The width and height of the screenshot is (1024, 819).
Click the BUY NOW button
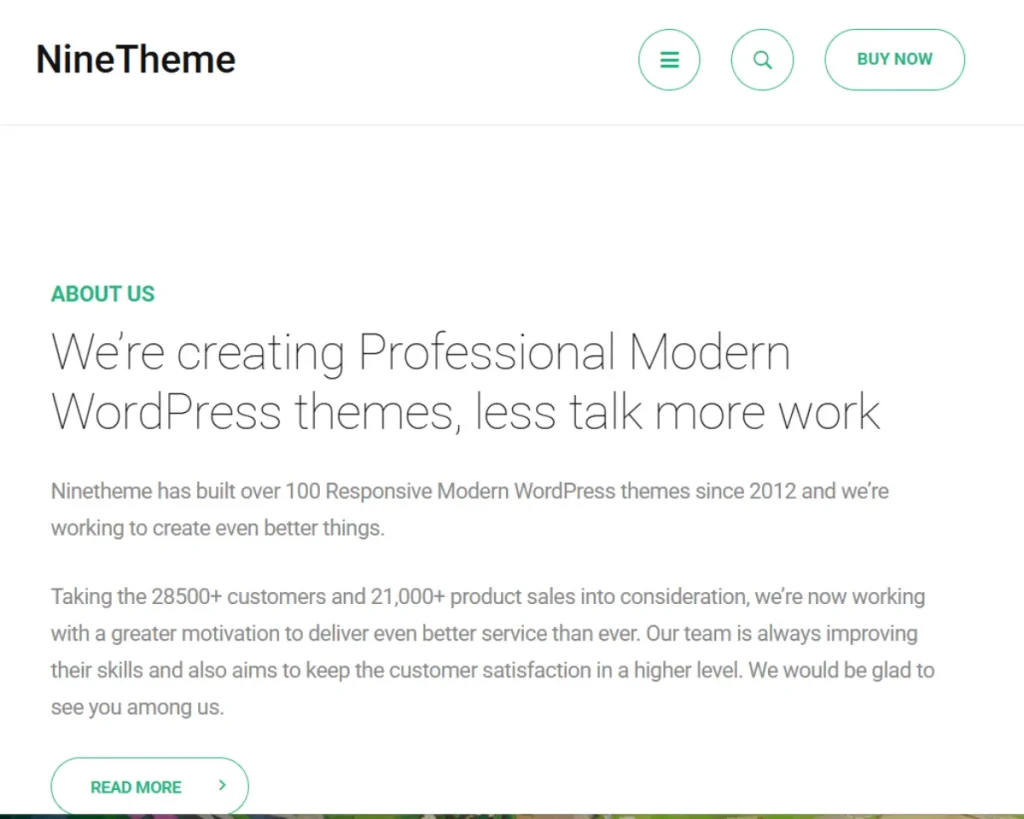click(894, 59)
